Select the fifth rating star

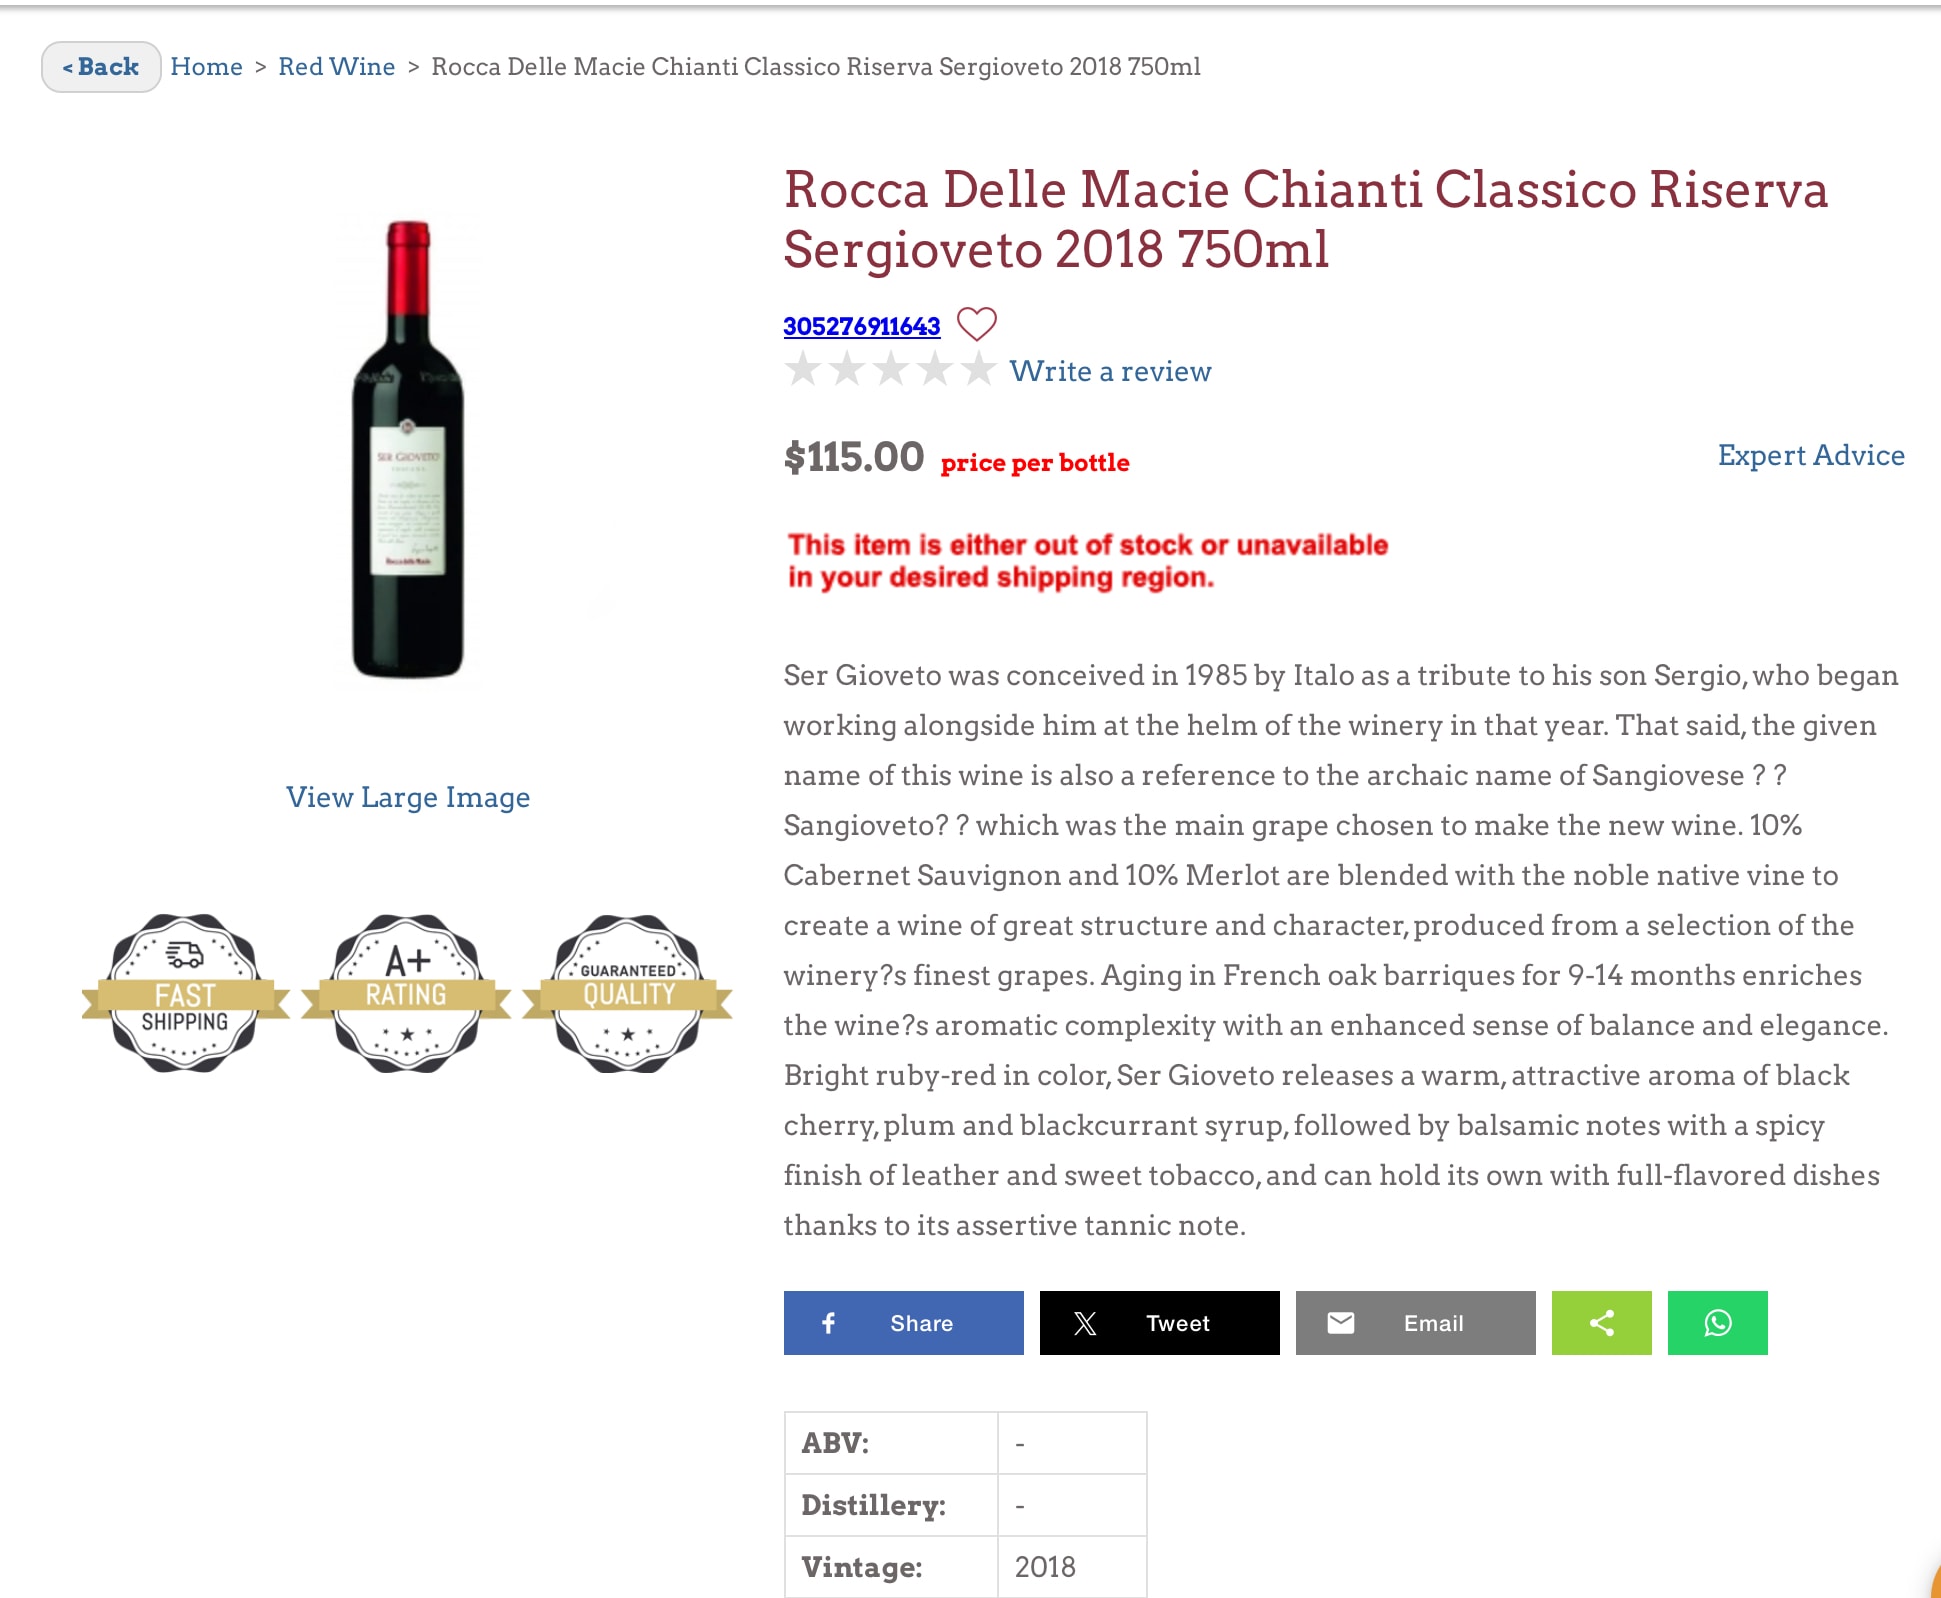pos(978,370)
